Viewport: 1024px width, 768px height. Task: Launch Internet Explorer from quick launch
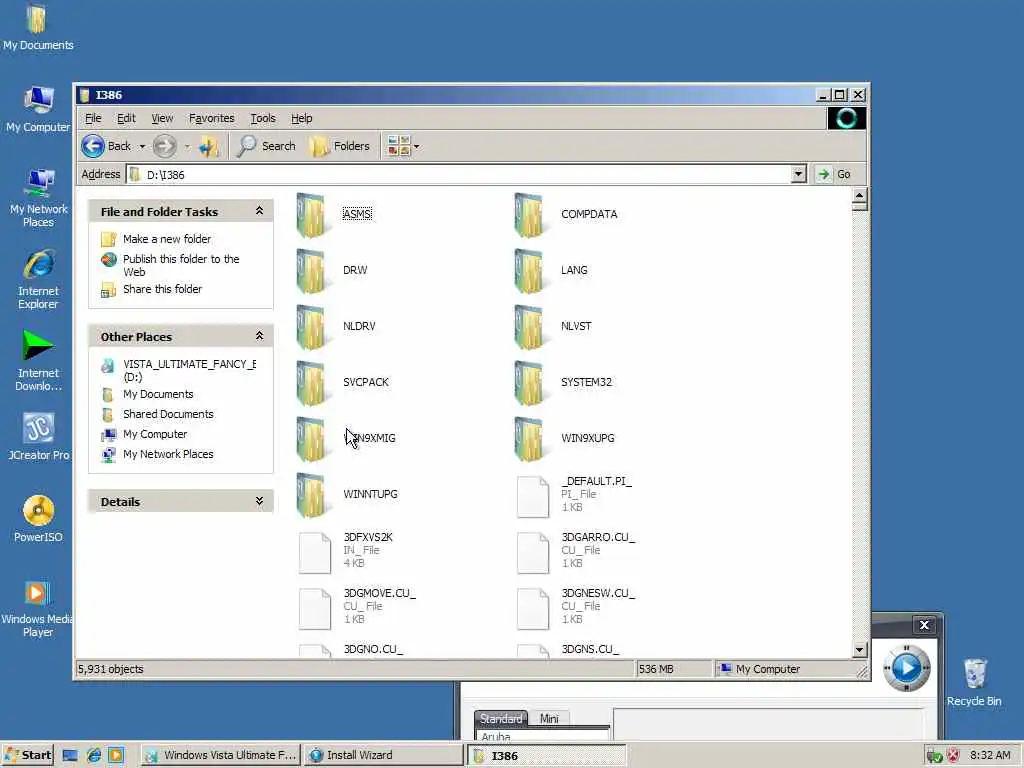(x=94, y=756)
